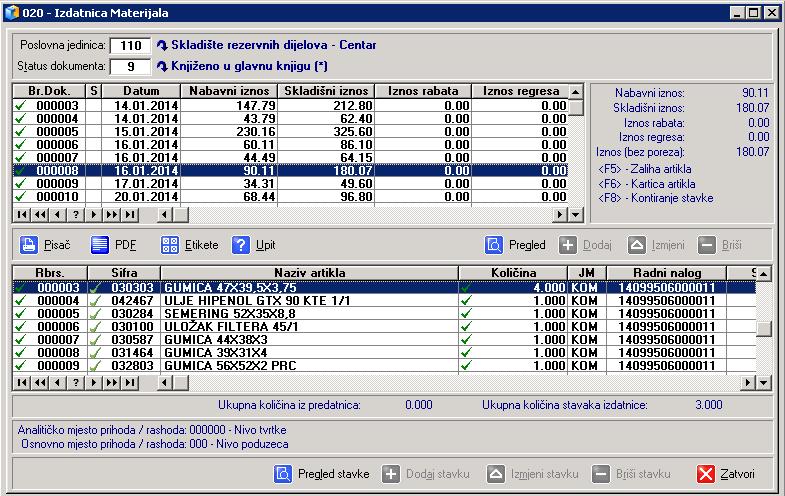785x496 pixels.
Task: Open Pregled stavke item preview
Action: pos(321,473)
